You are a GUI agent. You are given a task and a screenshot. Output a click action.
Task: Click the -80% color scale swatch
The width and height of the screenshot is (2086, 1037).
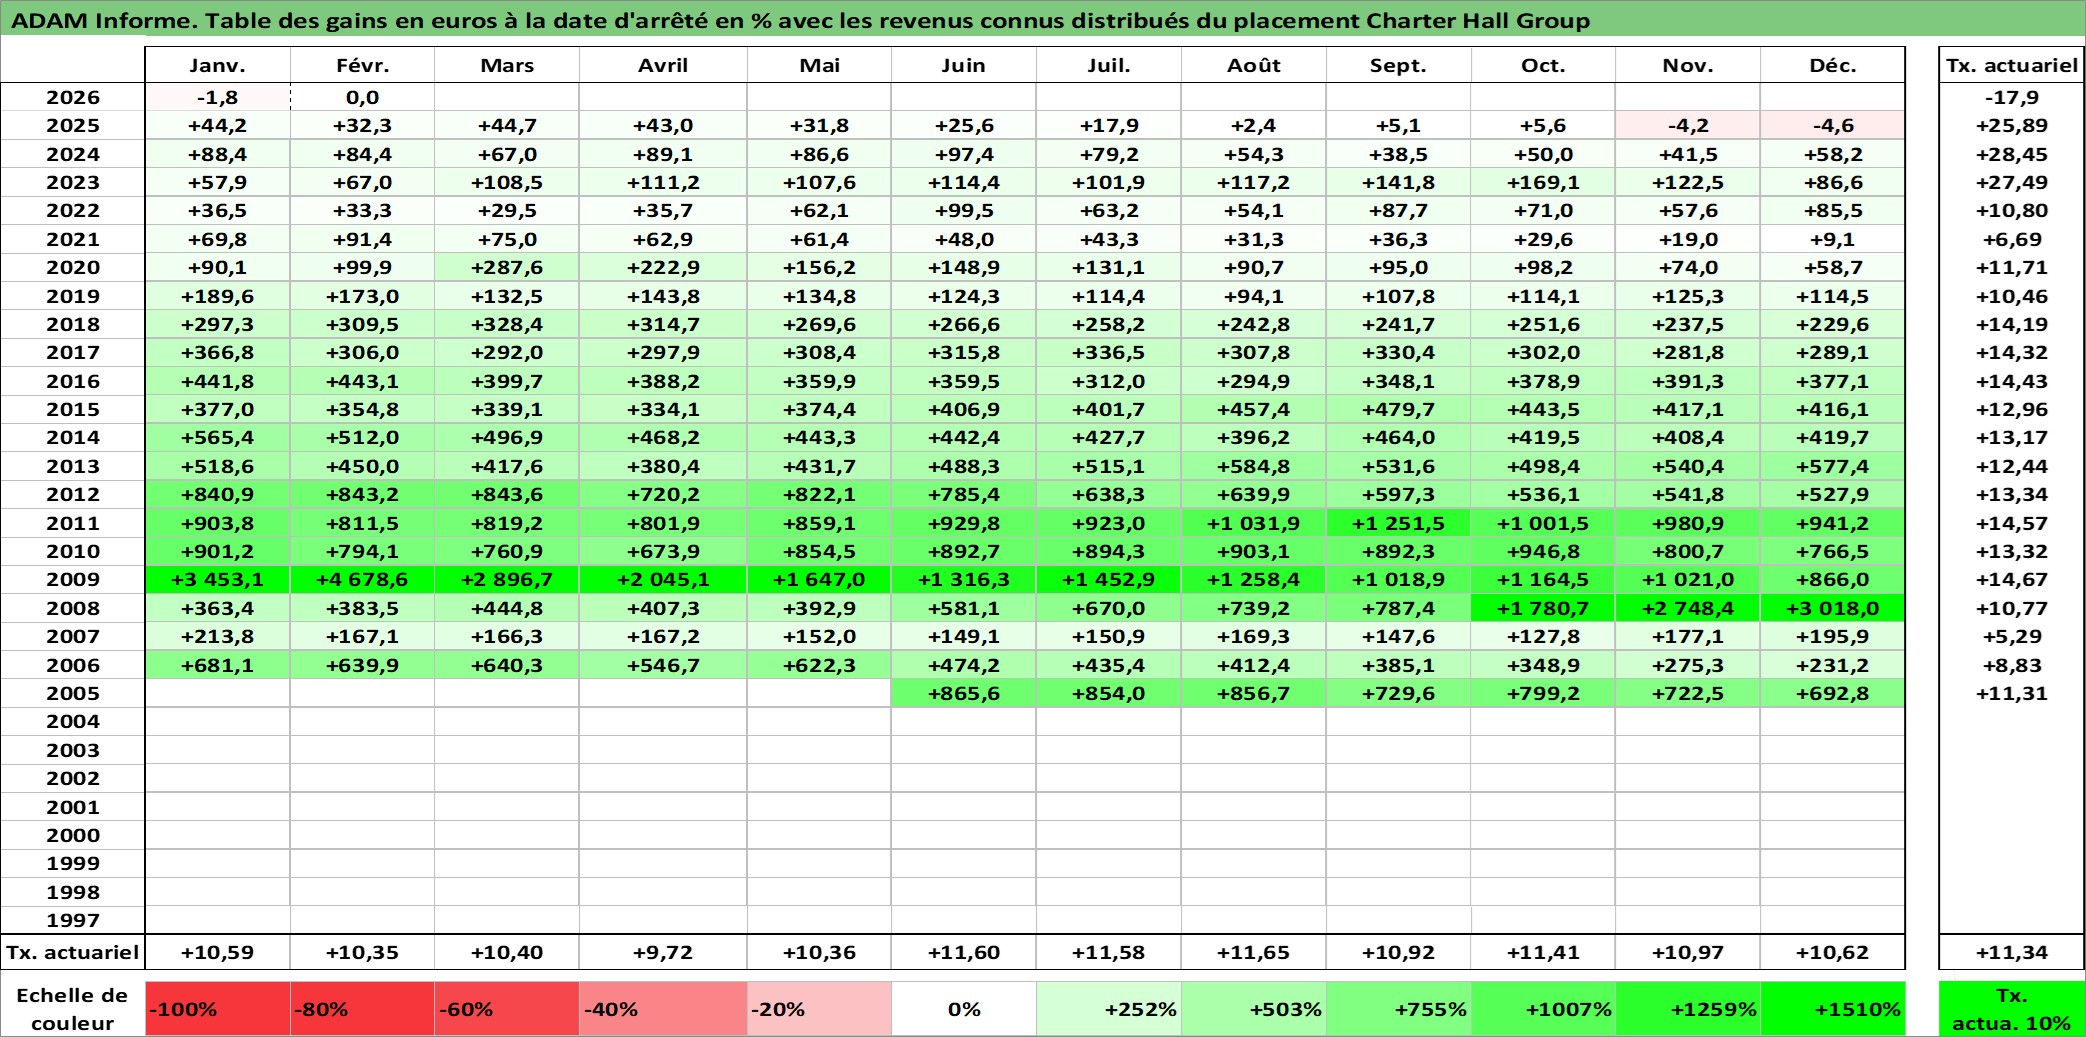click(x=362, y=1009)
